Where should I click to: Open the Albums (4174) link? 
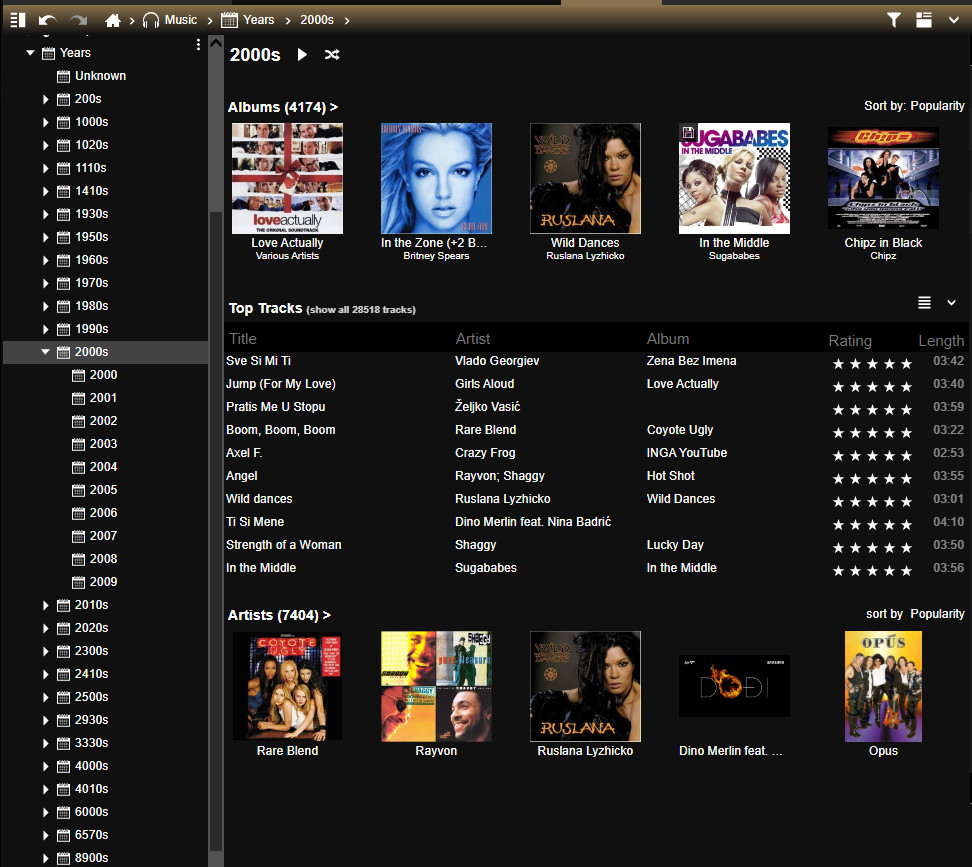tap(282, 107)
